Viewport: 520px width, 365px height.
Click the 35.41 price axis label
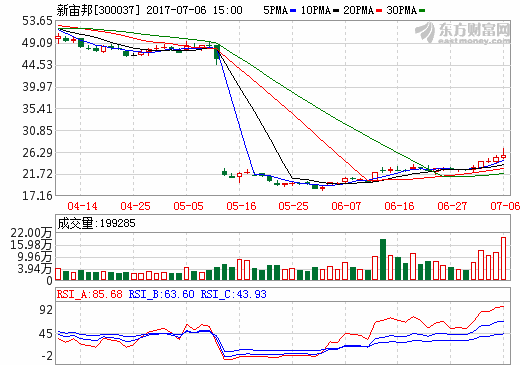coord(37,109)
